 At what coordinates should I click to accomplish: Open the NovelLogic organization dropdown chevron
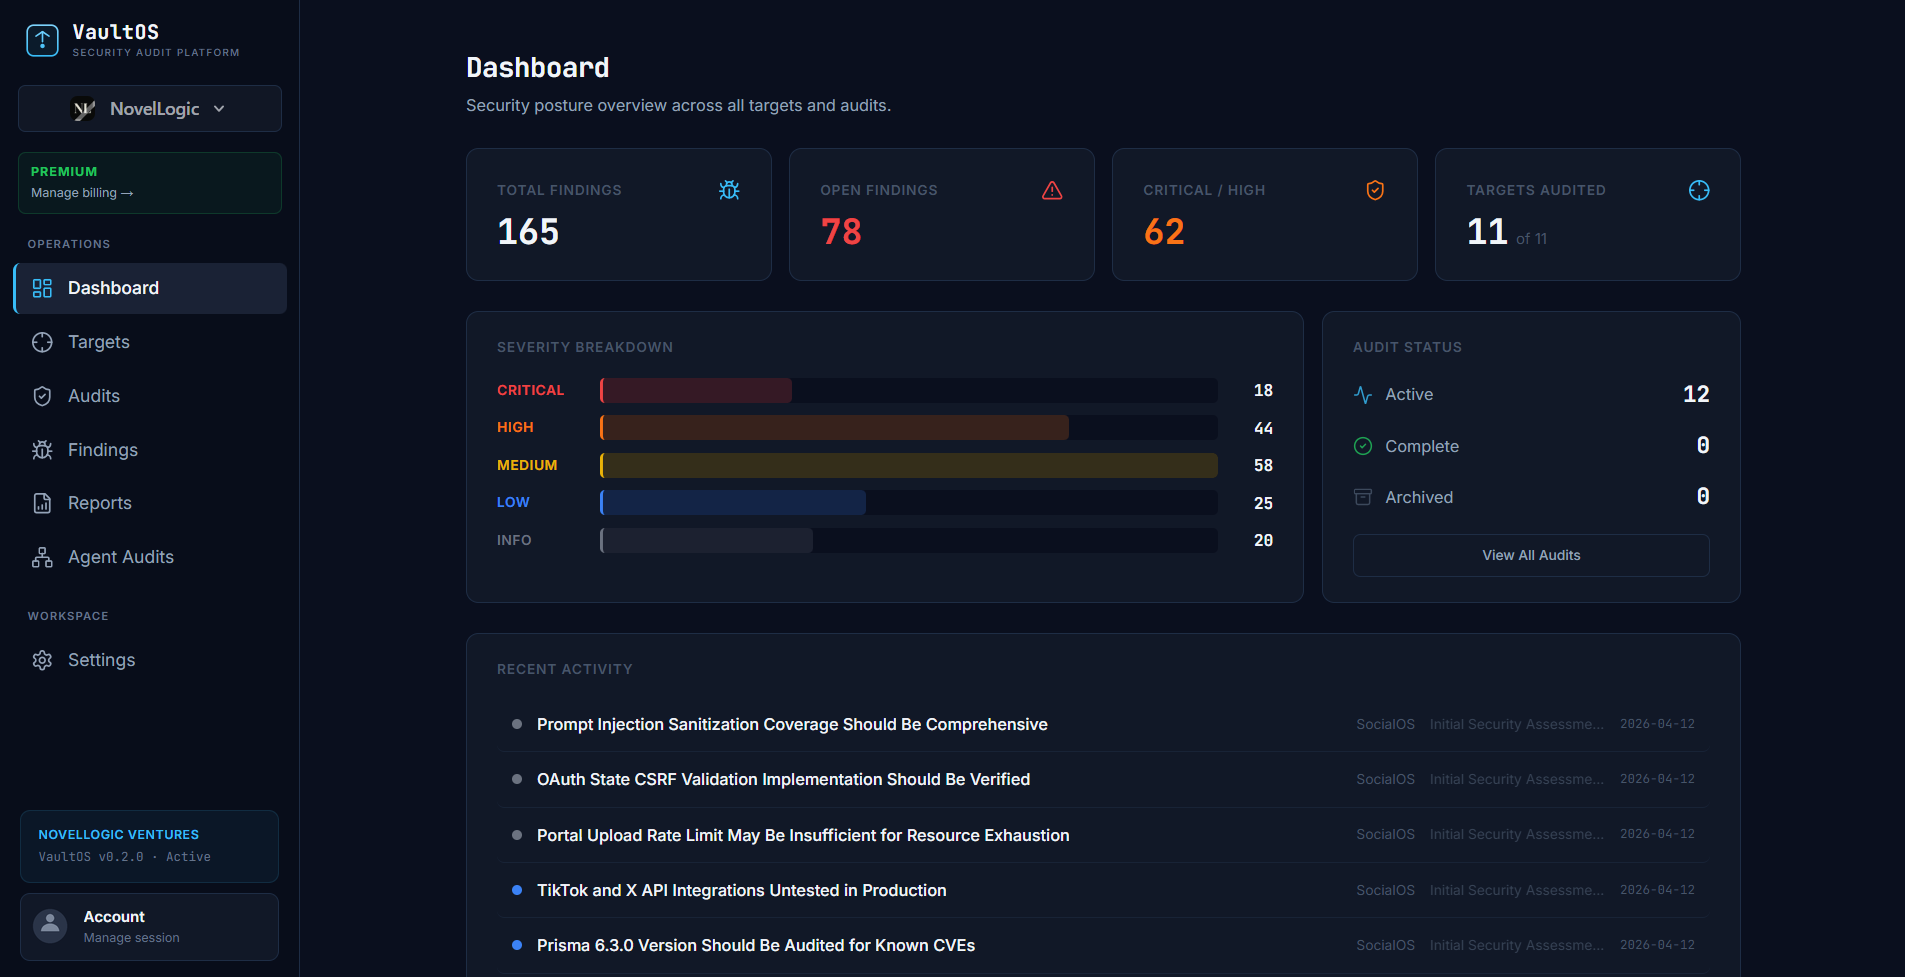219,109
